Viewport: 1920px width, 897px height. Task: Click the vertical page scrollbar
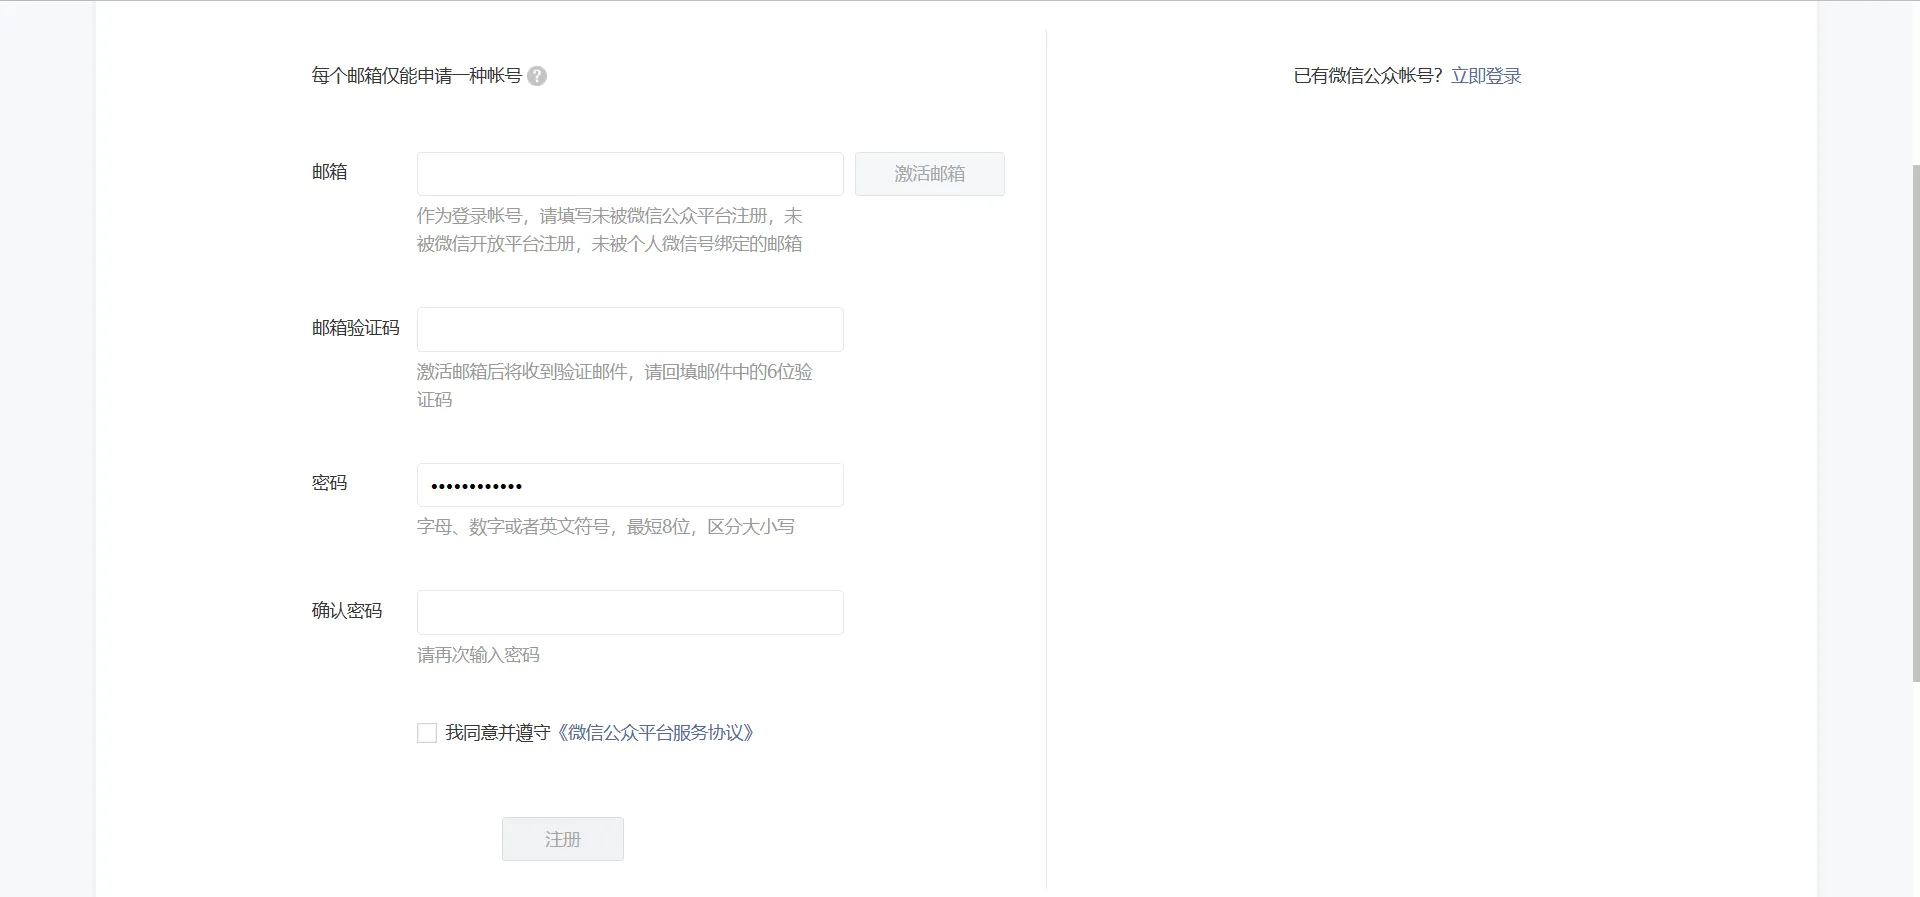click(x=1915, y=420)
